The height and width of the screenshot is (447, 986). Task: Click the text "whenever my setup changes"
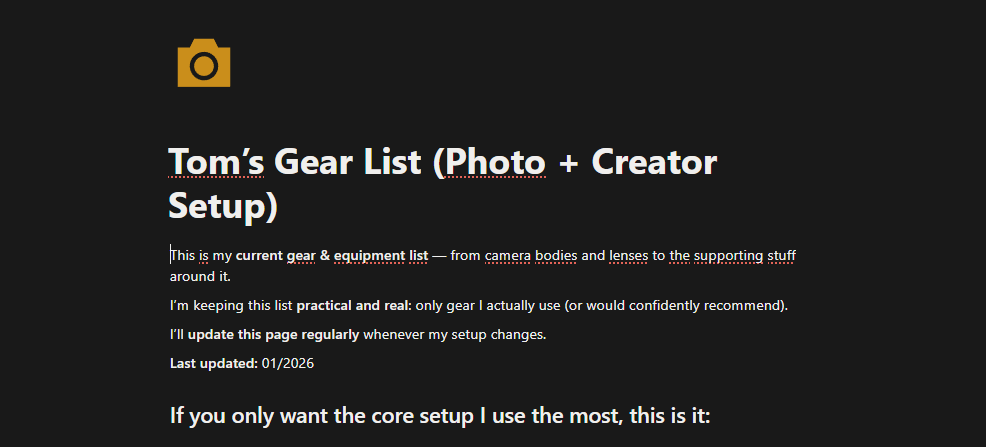click(x=453, y=334)
